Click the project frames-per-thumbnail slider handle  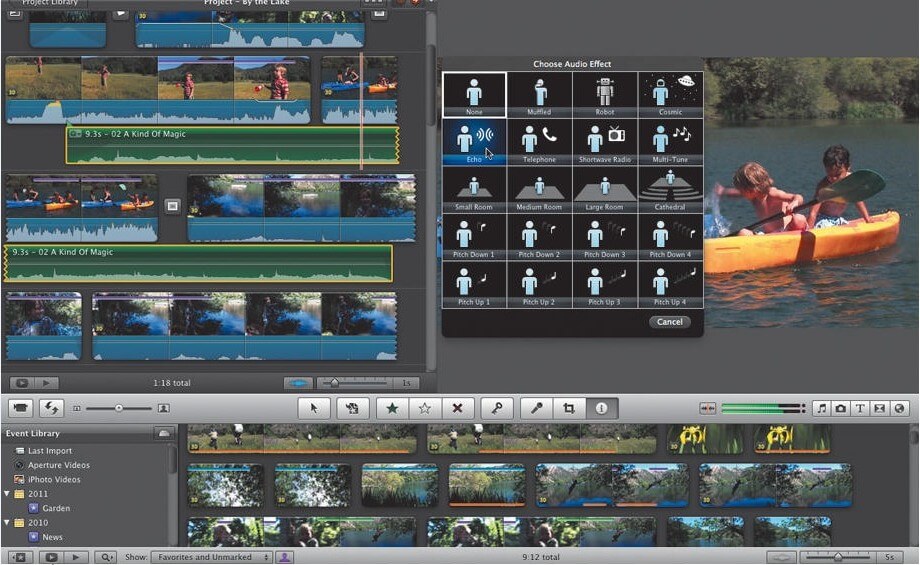click(x=334, y=383)
